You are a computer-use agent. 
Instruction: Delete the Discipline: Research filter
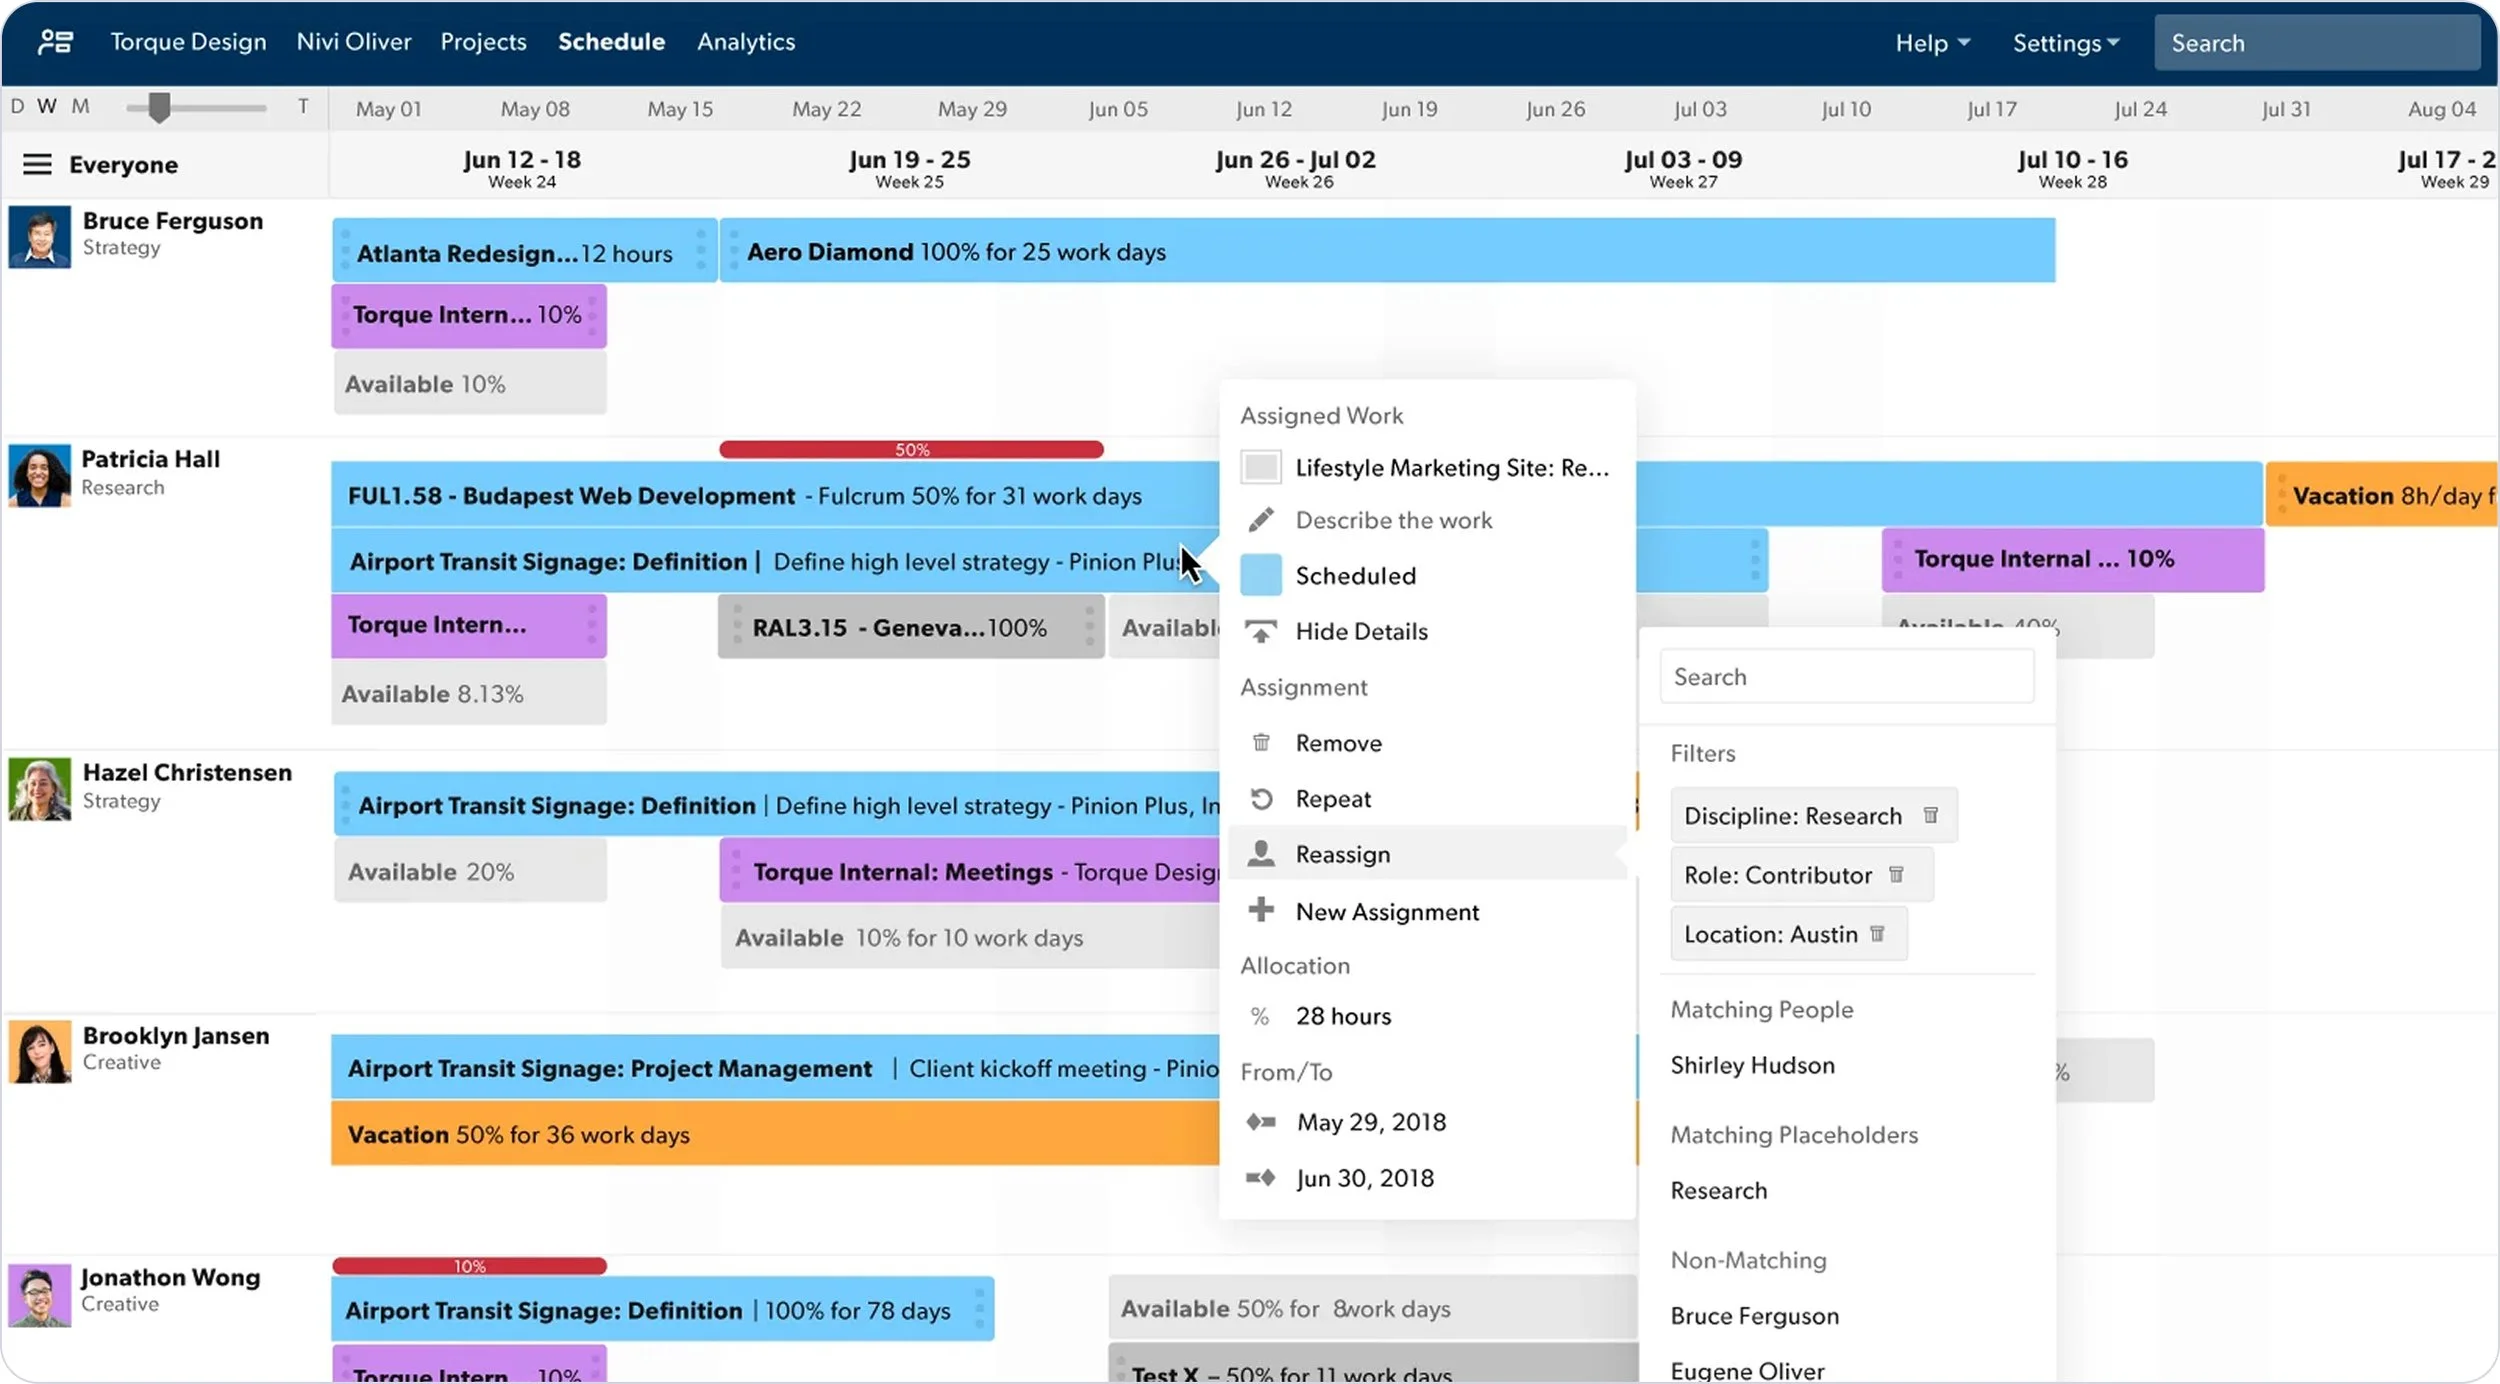click(1931, 815)
